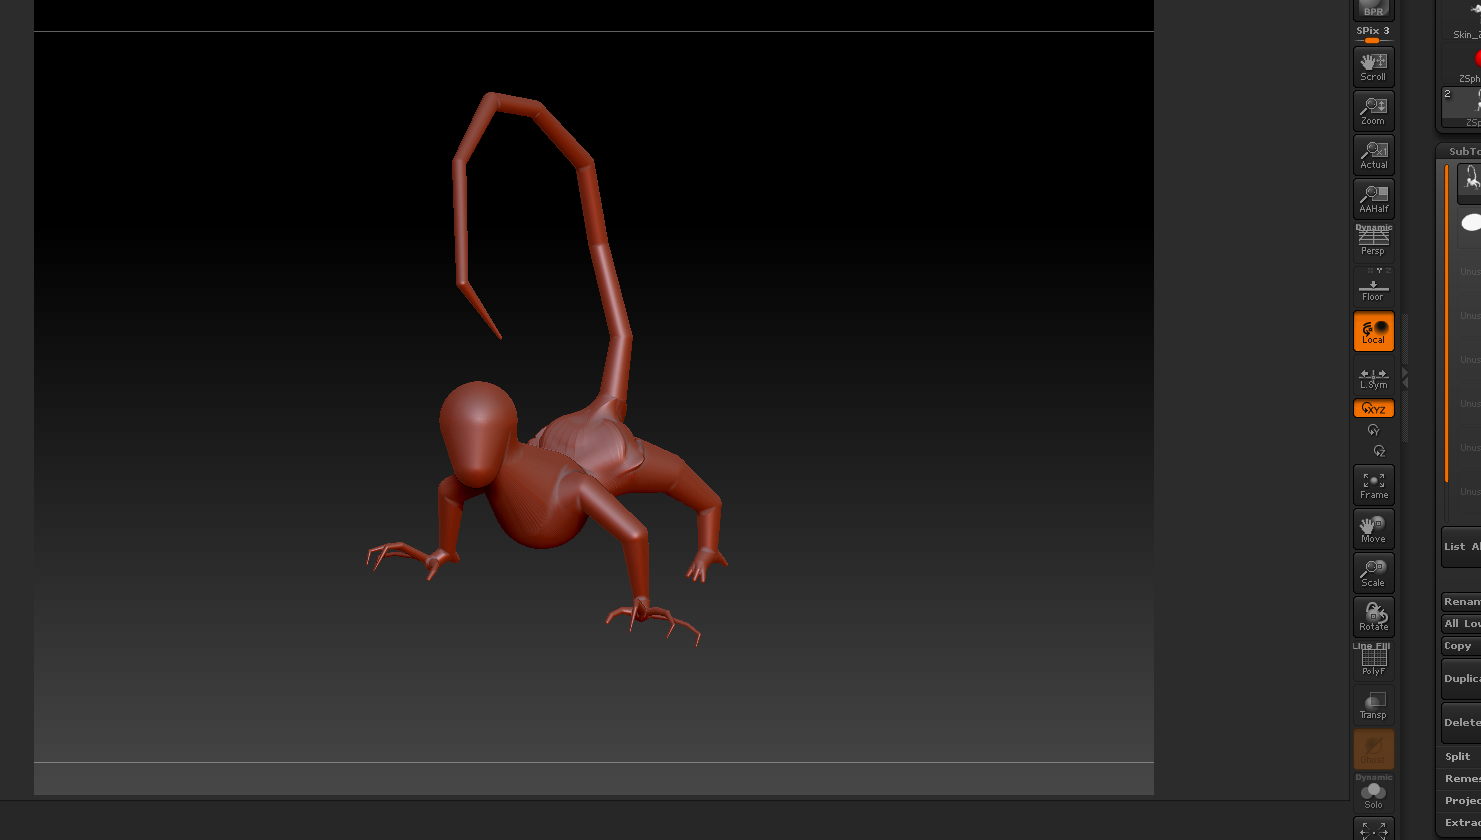Click the Delete subtool button
1481x840 pixels.
[x=1462, y=723]
